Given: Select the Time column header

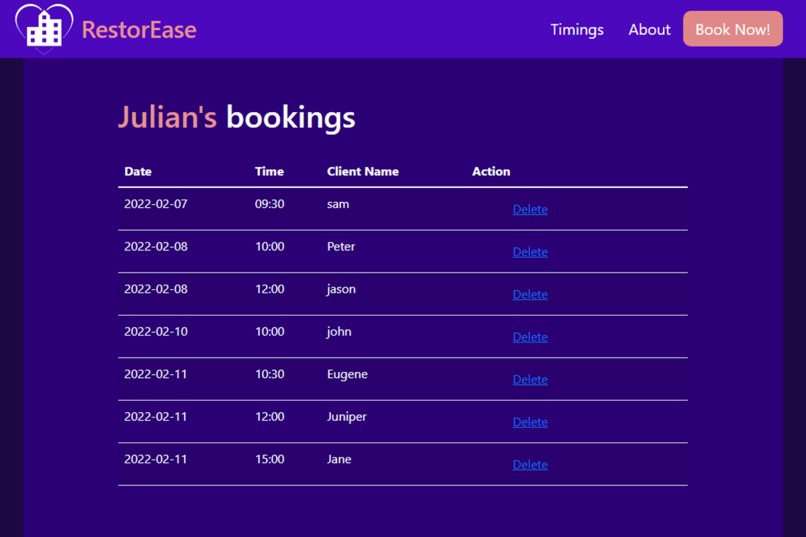Looking at the screenshot, I should click(269, 172).
